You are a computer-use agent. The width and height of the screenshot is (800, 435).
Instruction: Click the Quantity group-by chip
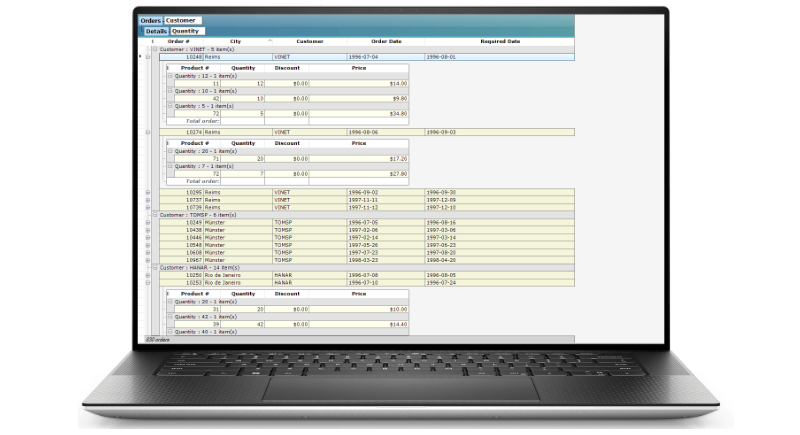pyautogui.click(x=187, y=31)
